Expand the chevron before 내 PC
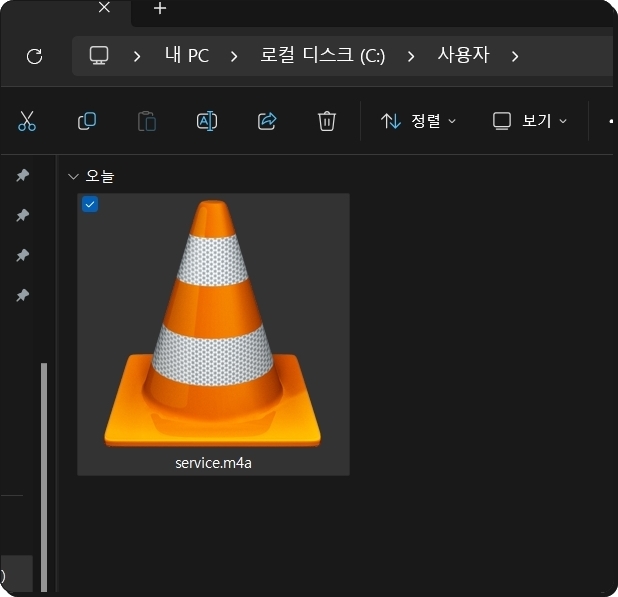The height and width of the screenshot is (597, 618). tap(137, 57)
